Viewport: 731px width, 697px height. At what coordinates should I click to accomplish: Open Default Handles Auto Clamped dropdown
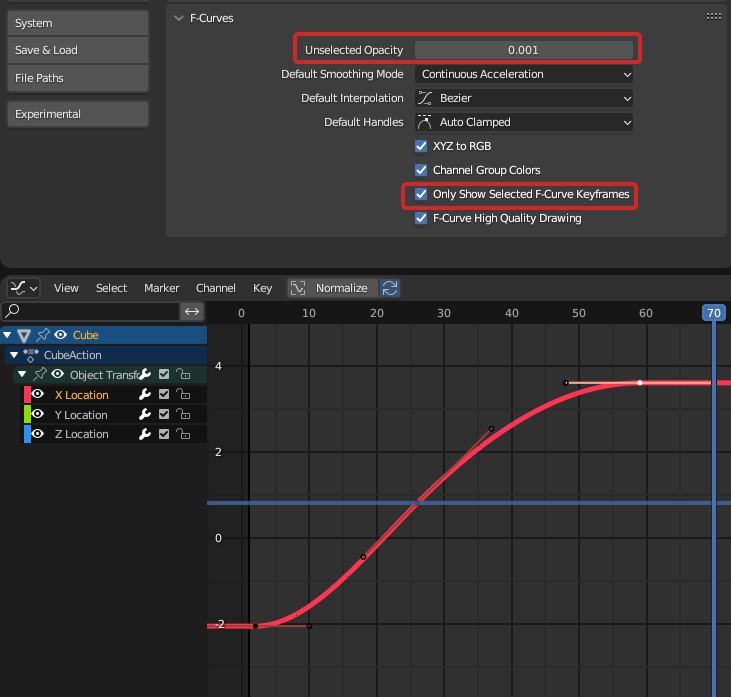[524, 122]
